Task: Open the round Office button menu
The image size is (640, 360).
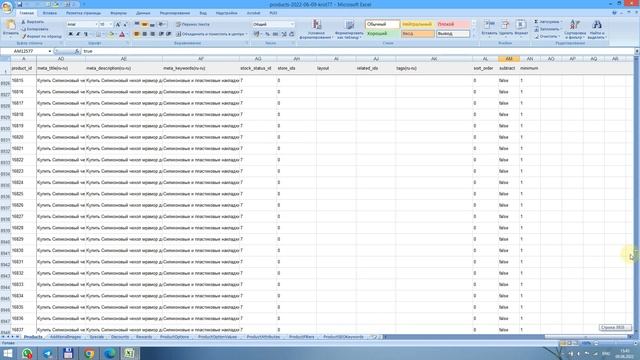Action: (7, 7)
